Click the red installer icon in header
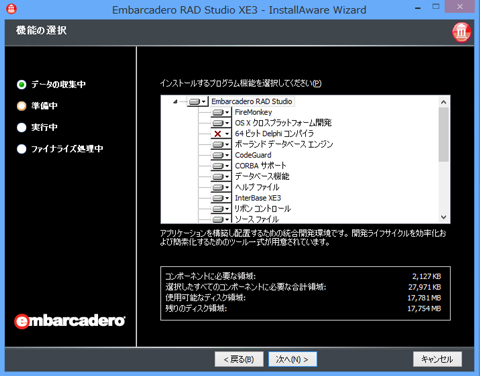480x376 pixels. 462,32
